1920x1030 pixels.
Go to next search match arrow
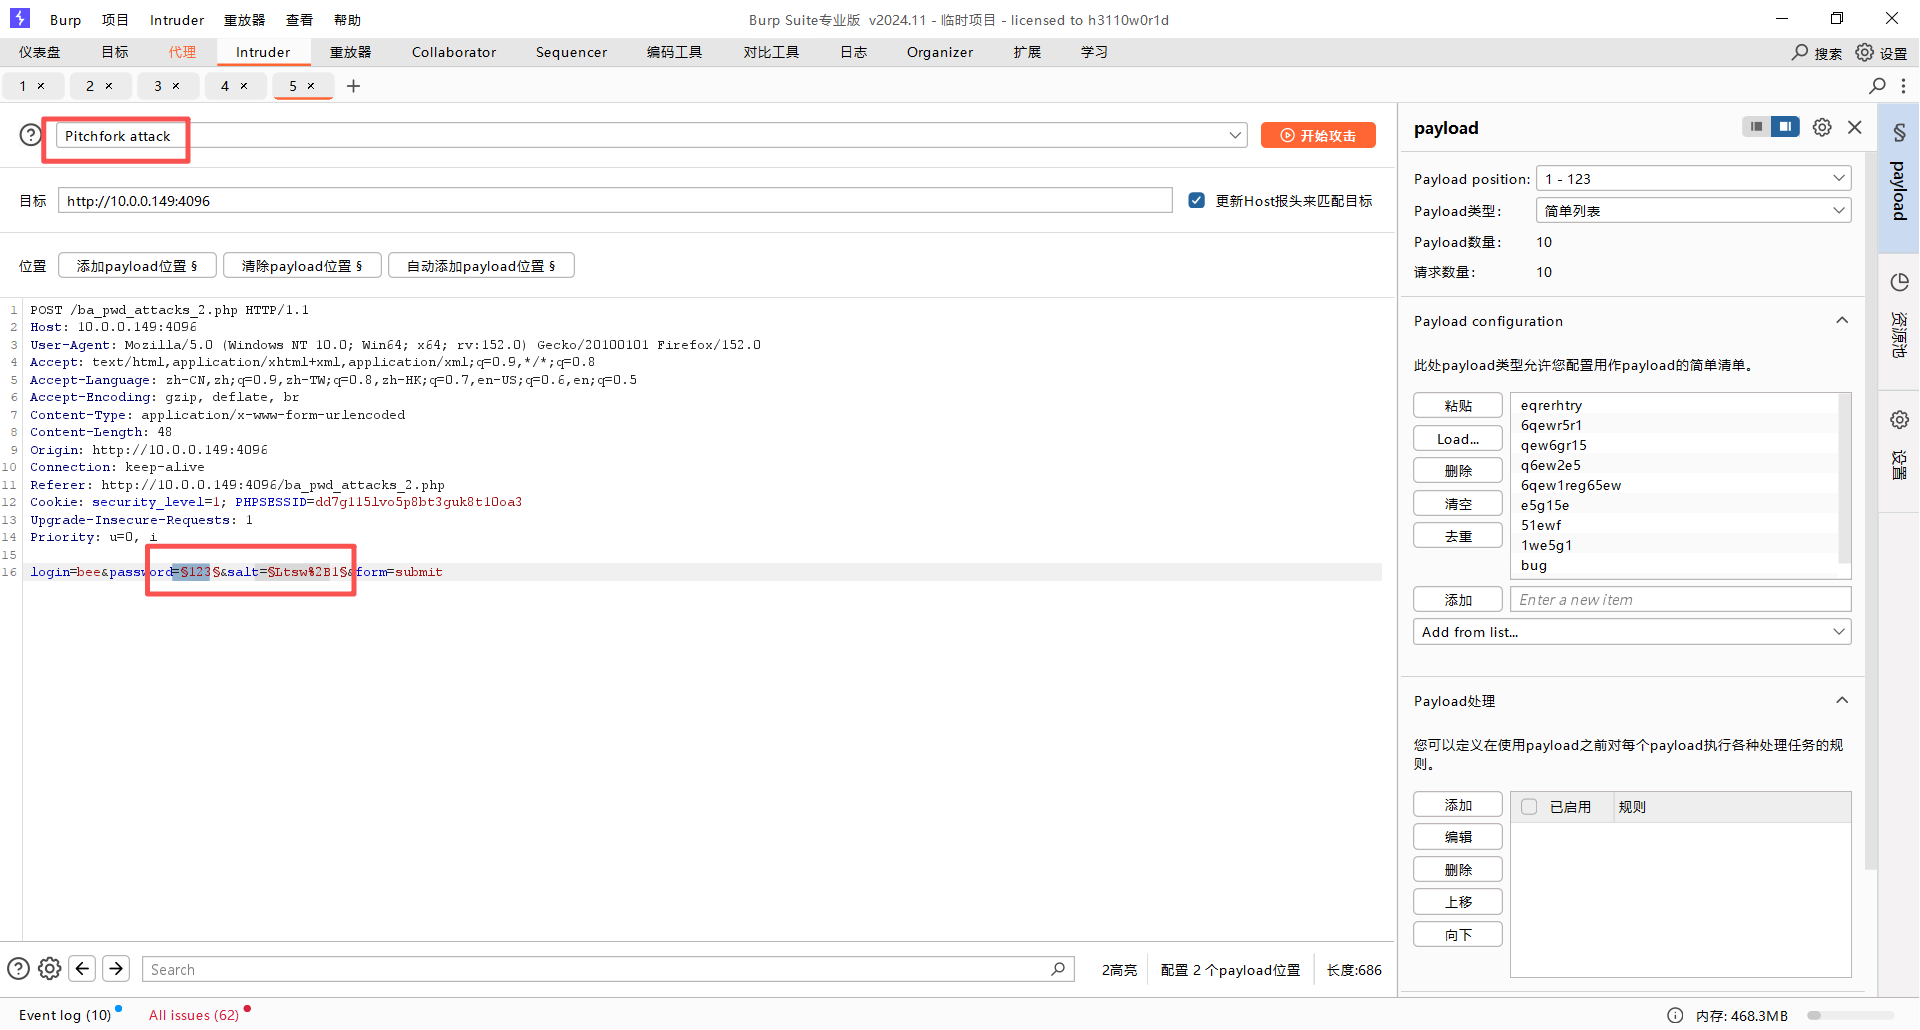[116, 968]
